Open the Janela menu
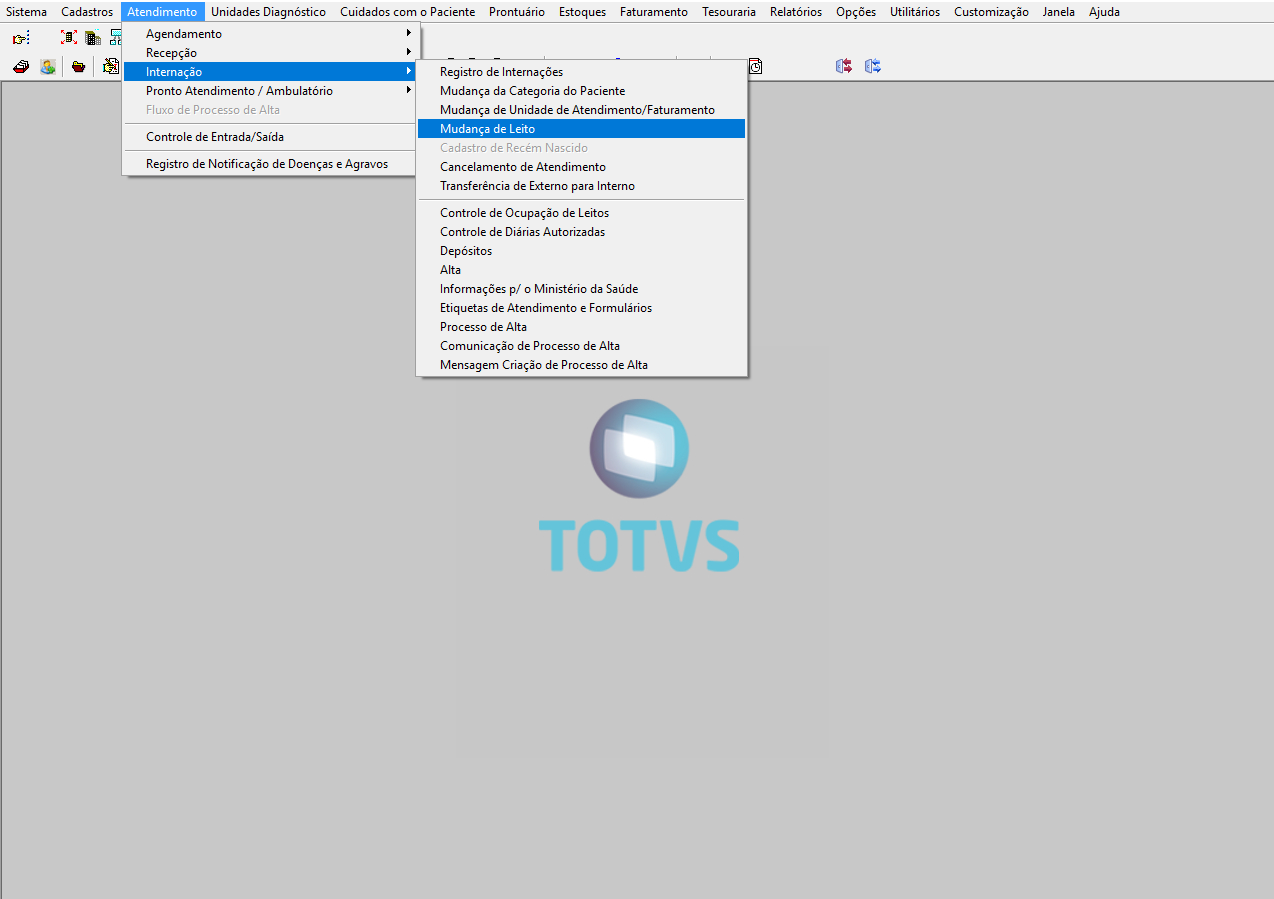 click(1059, 12)
